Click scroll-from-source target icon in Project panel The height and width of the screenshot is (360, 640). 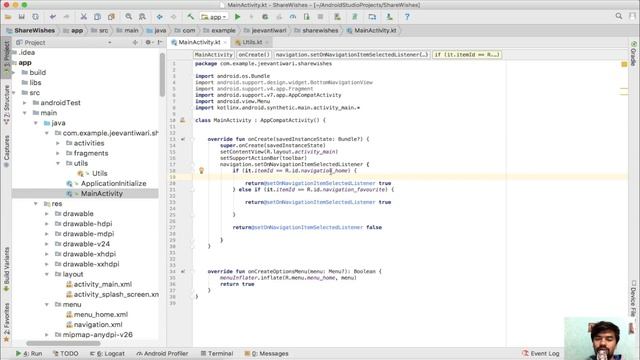pyautogui.click(x=135, y=42)
